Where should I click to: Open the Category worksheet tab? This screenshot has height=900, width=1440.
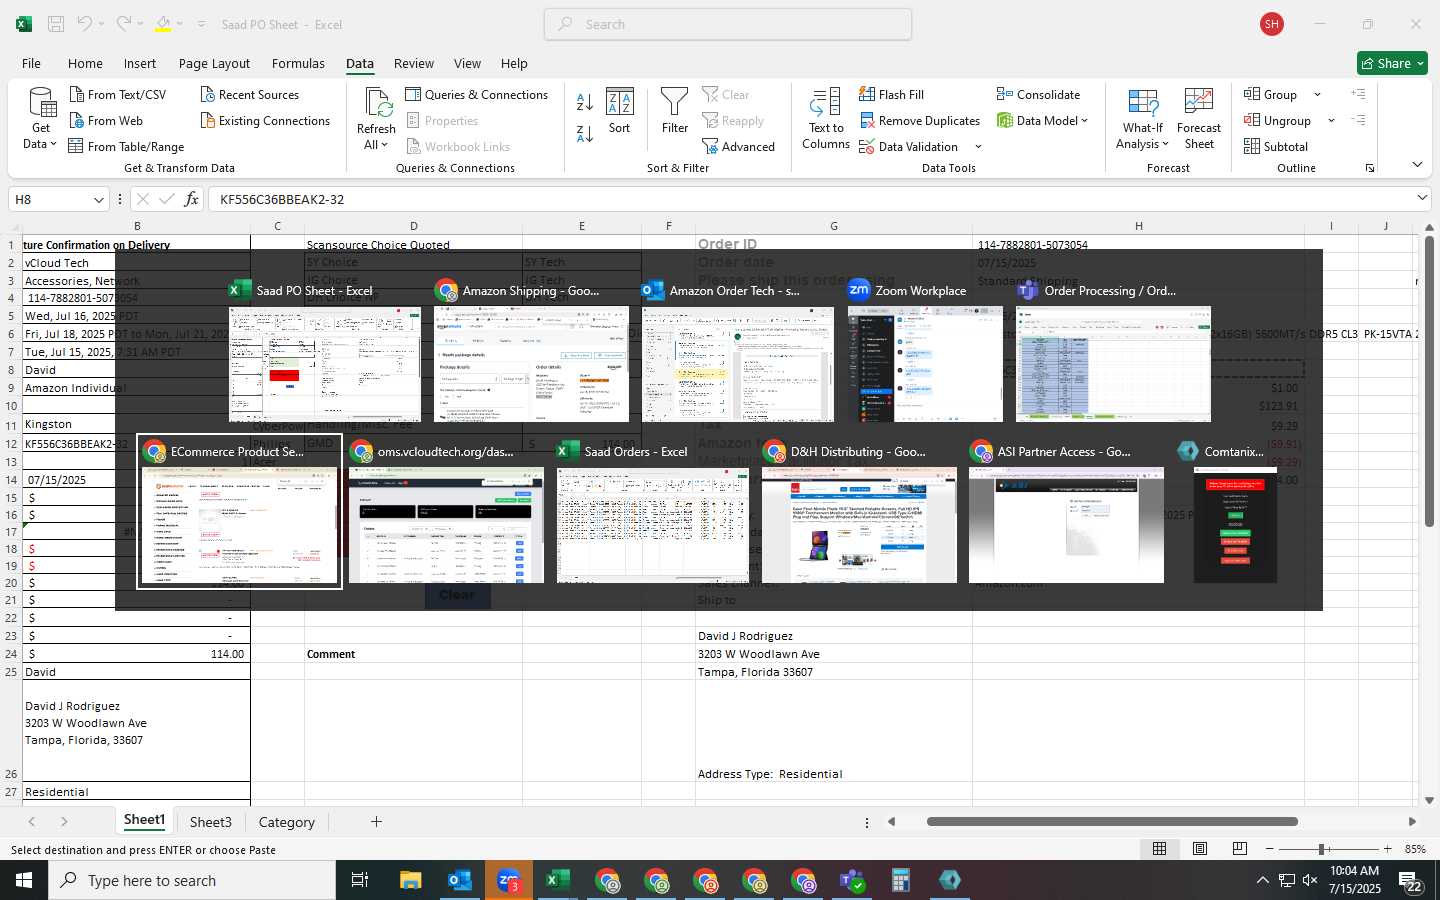pyautogui.click(x=287, y=822)
